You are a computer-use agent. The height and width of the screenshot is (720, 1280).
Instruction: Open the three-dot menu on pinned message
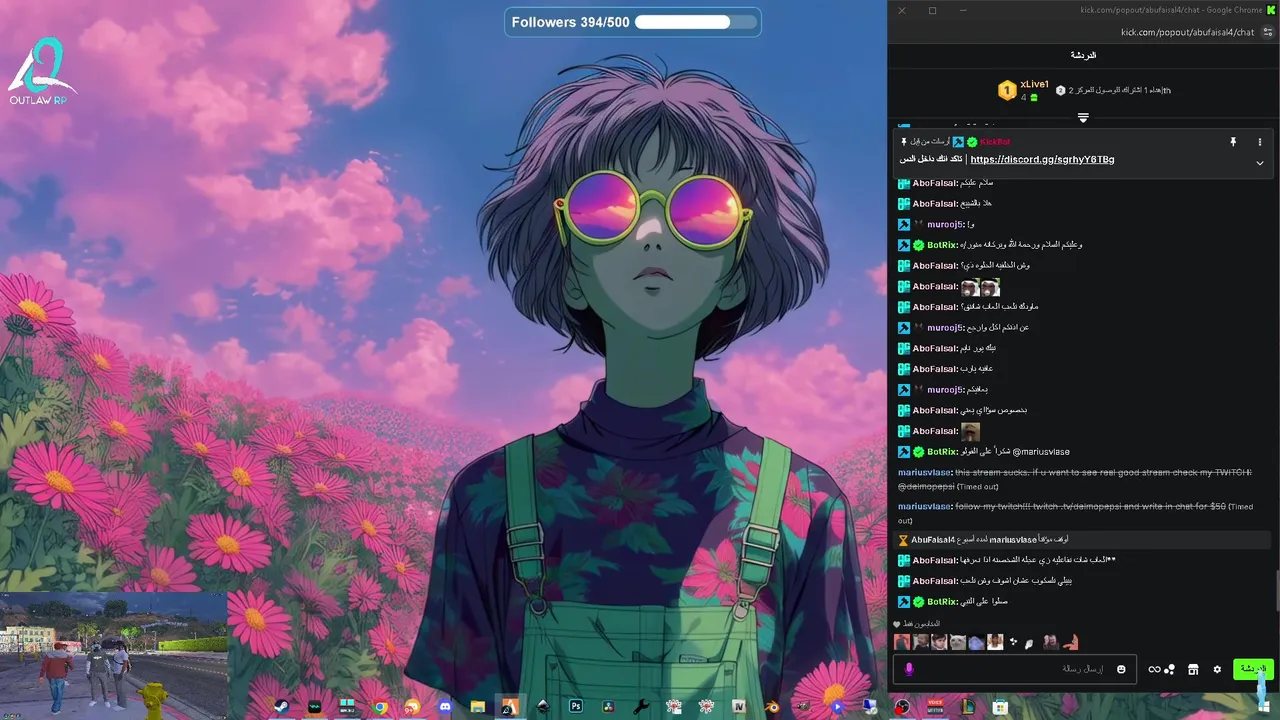(1259, 142)
